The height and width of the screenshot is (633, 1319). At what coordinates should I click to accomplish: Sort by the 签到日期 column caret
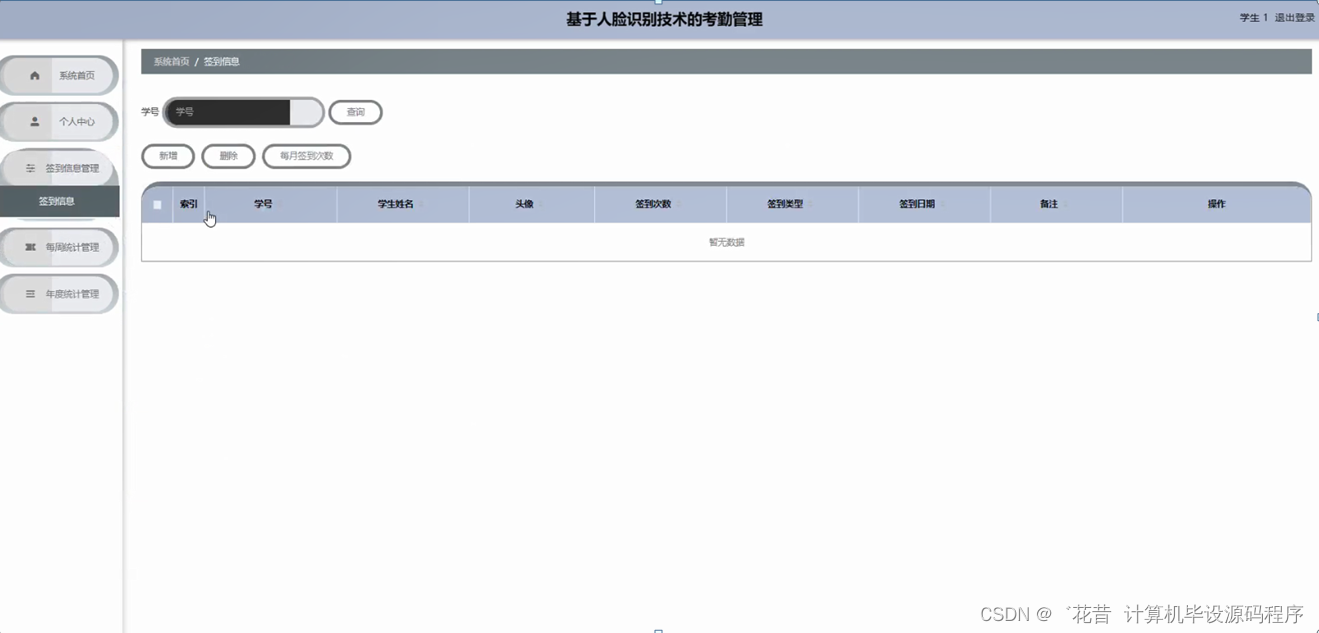pyautogui.click(x=942, y=204)
